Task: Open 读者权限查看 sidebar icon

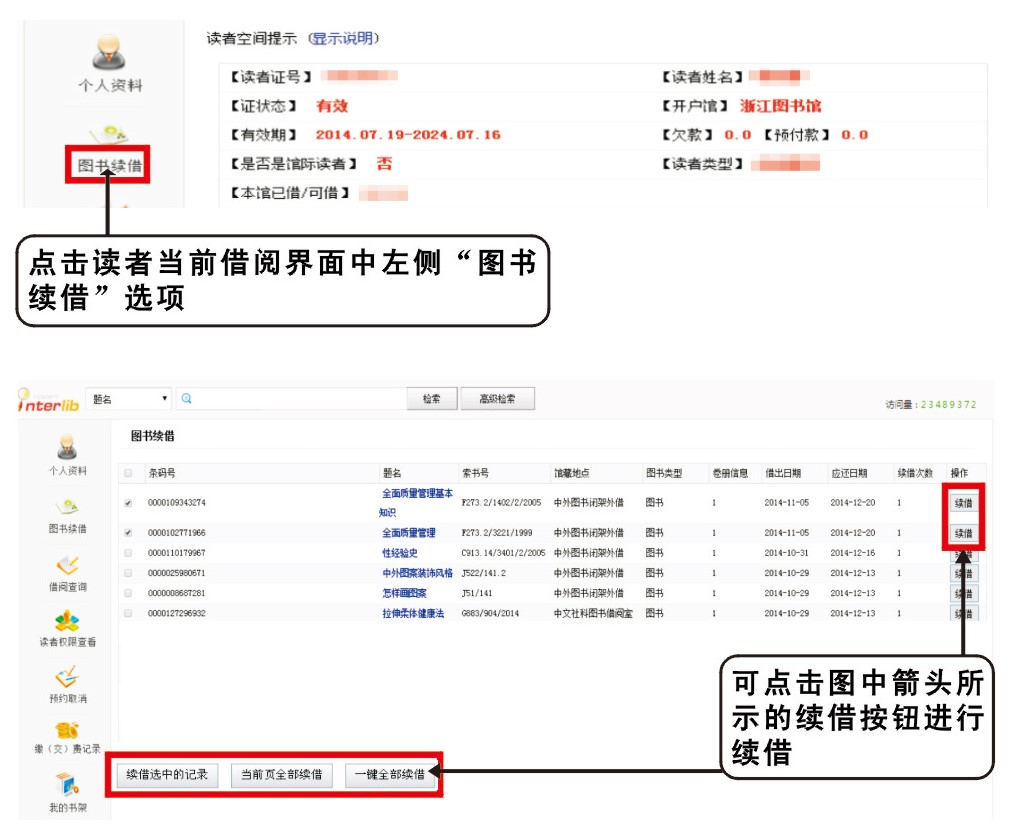Action: (67, 621)
